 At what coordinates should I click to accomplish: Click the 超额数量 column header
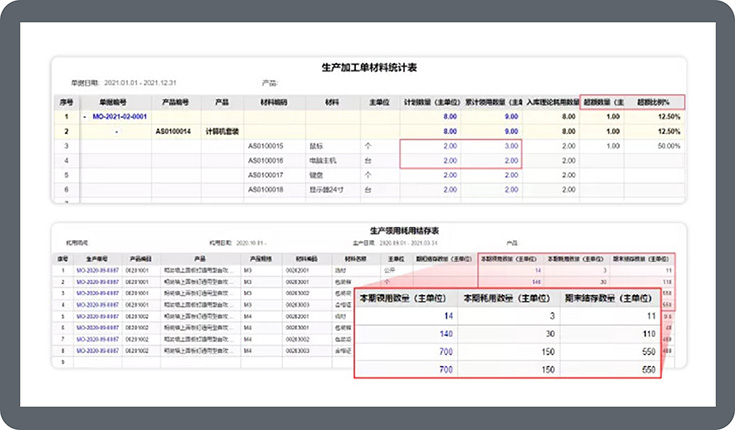(x=604, y=102)
